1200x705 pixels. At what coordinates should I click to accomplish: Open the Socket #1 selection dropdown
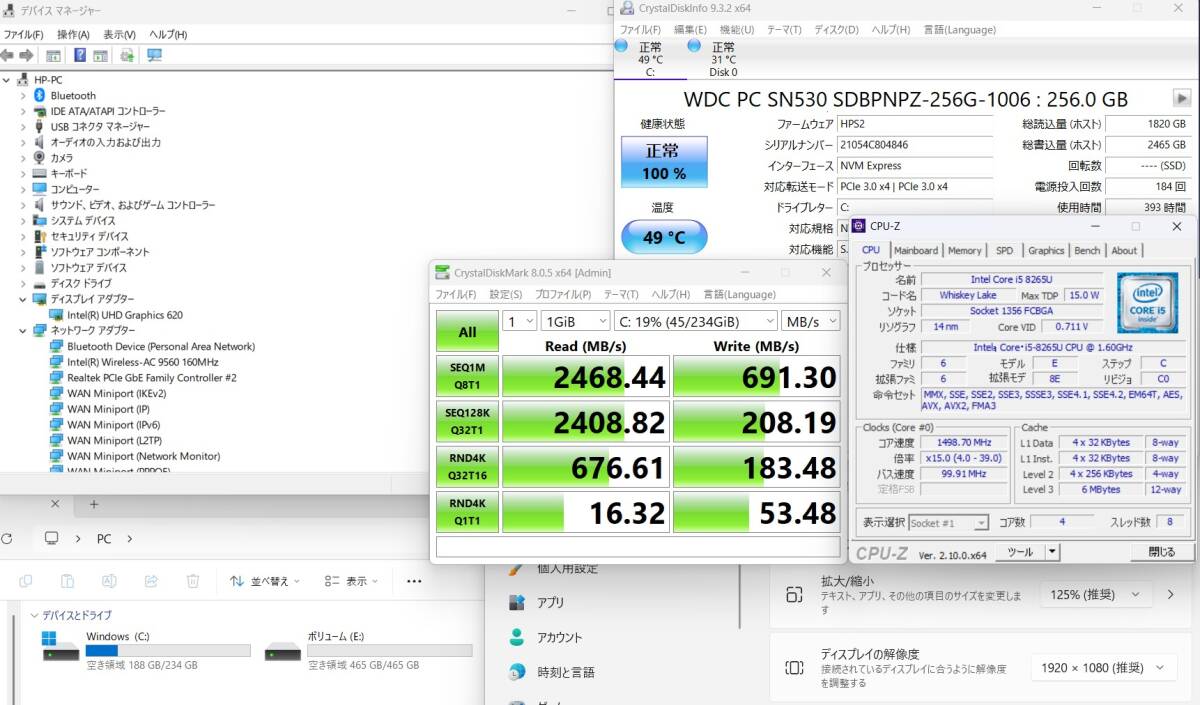click(948, 522)
